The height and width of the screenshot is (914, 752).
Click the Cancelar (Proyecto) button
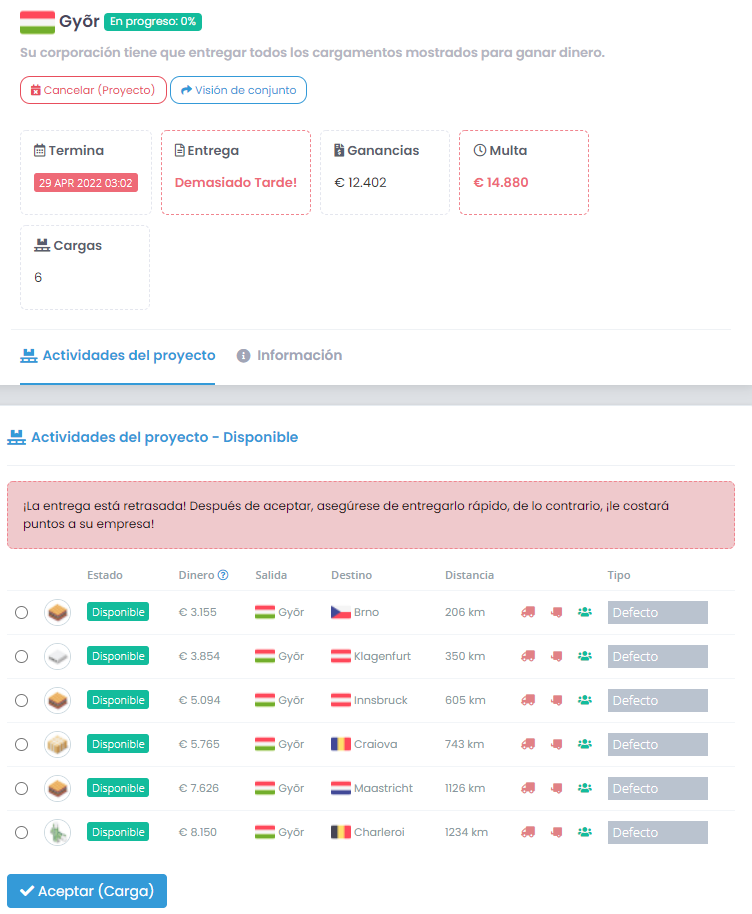click(93, 90)
